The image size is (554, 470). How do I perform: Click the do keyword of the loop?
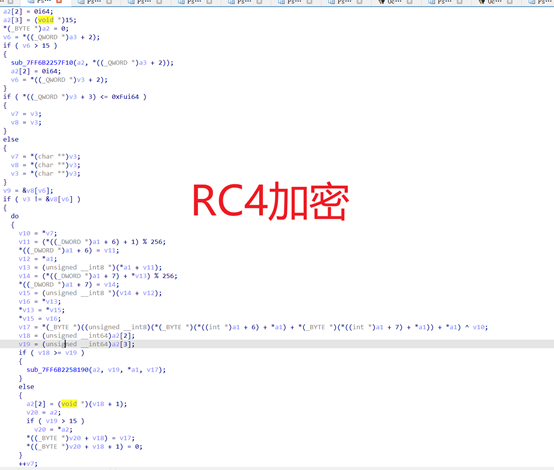15,216
